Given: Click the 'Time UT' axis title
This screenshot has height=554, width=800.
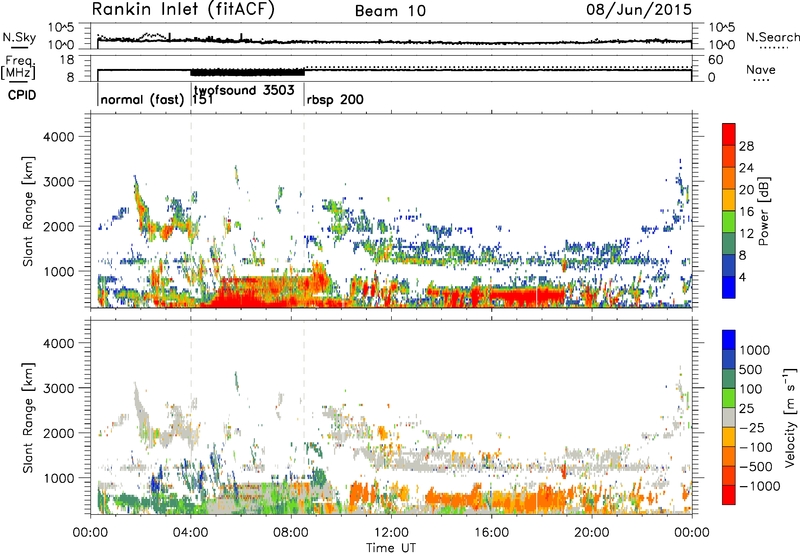Looking at the screenshot, I should [x=391, y=548].
